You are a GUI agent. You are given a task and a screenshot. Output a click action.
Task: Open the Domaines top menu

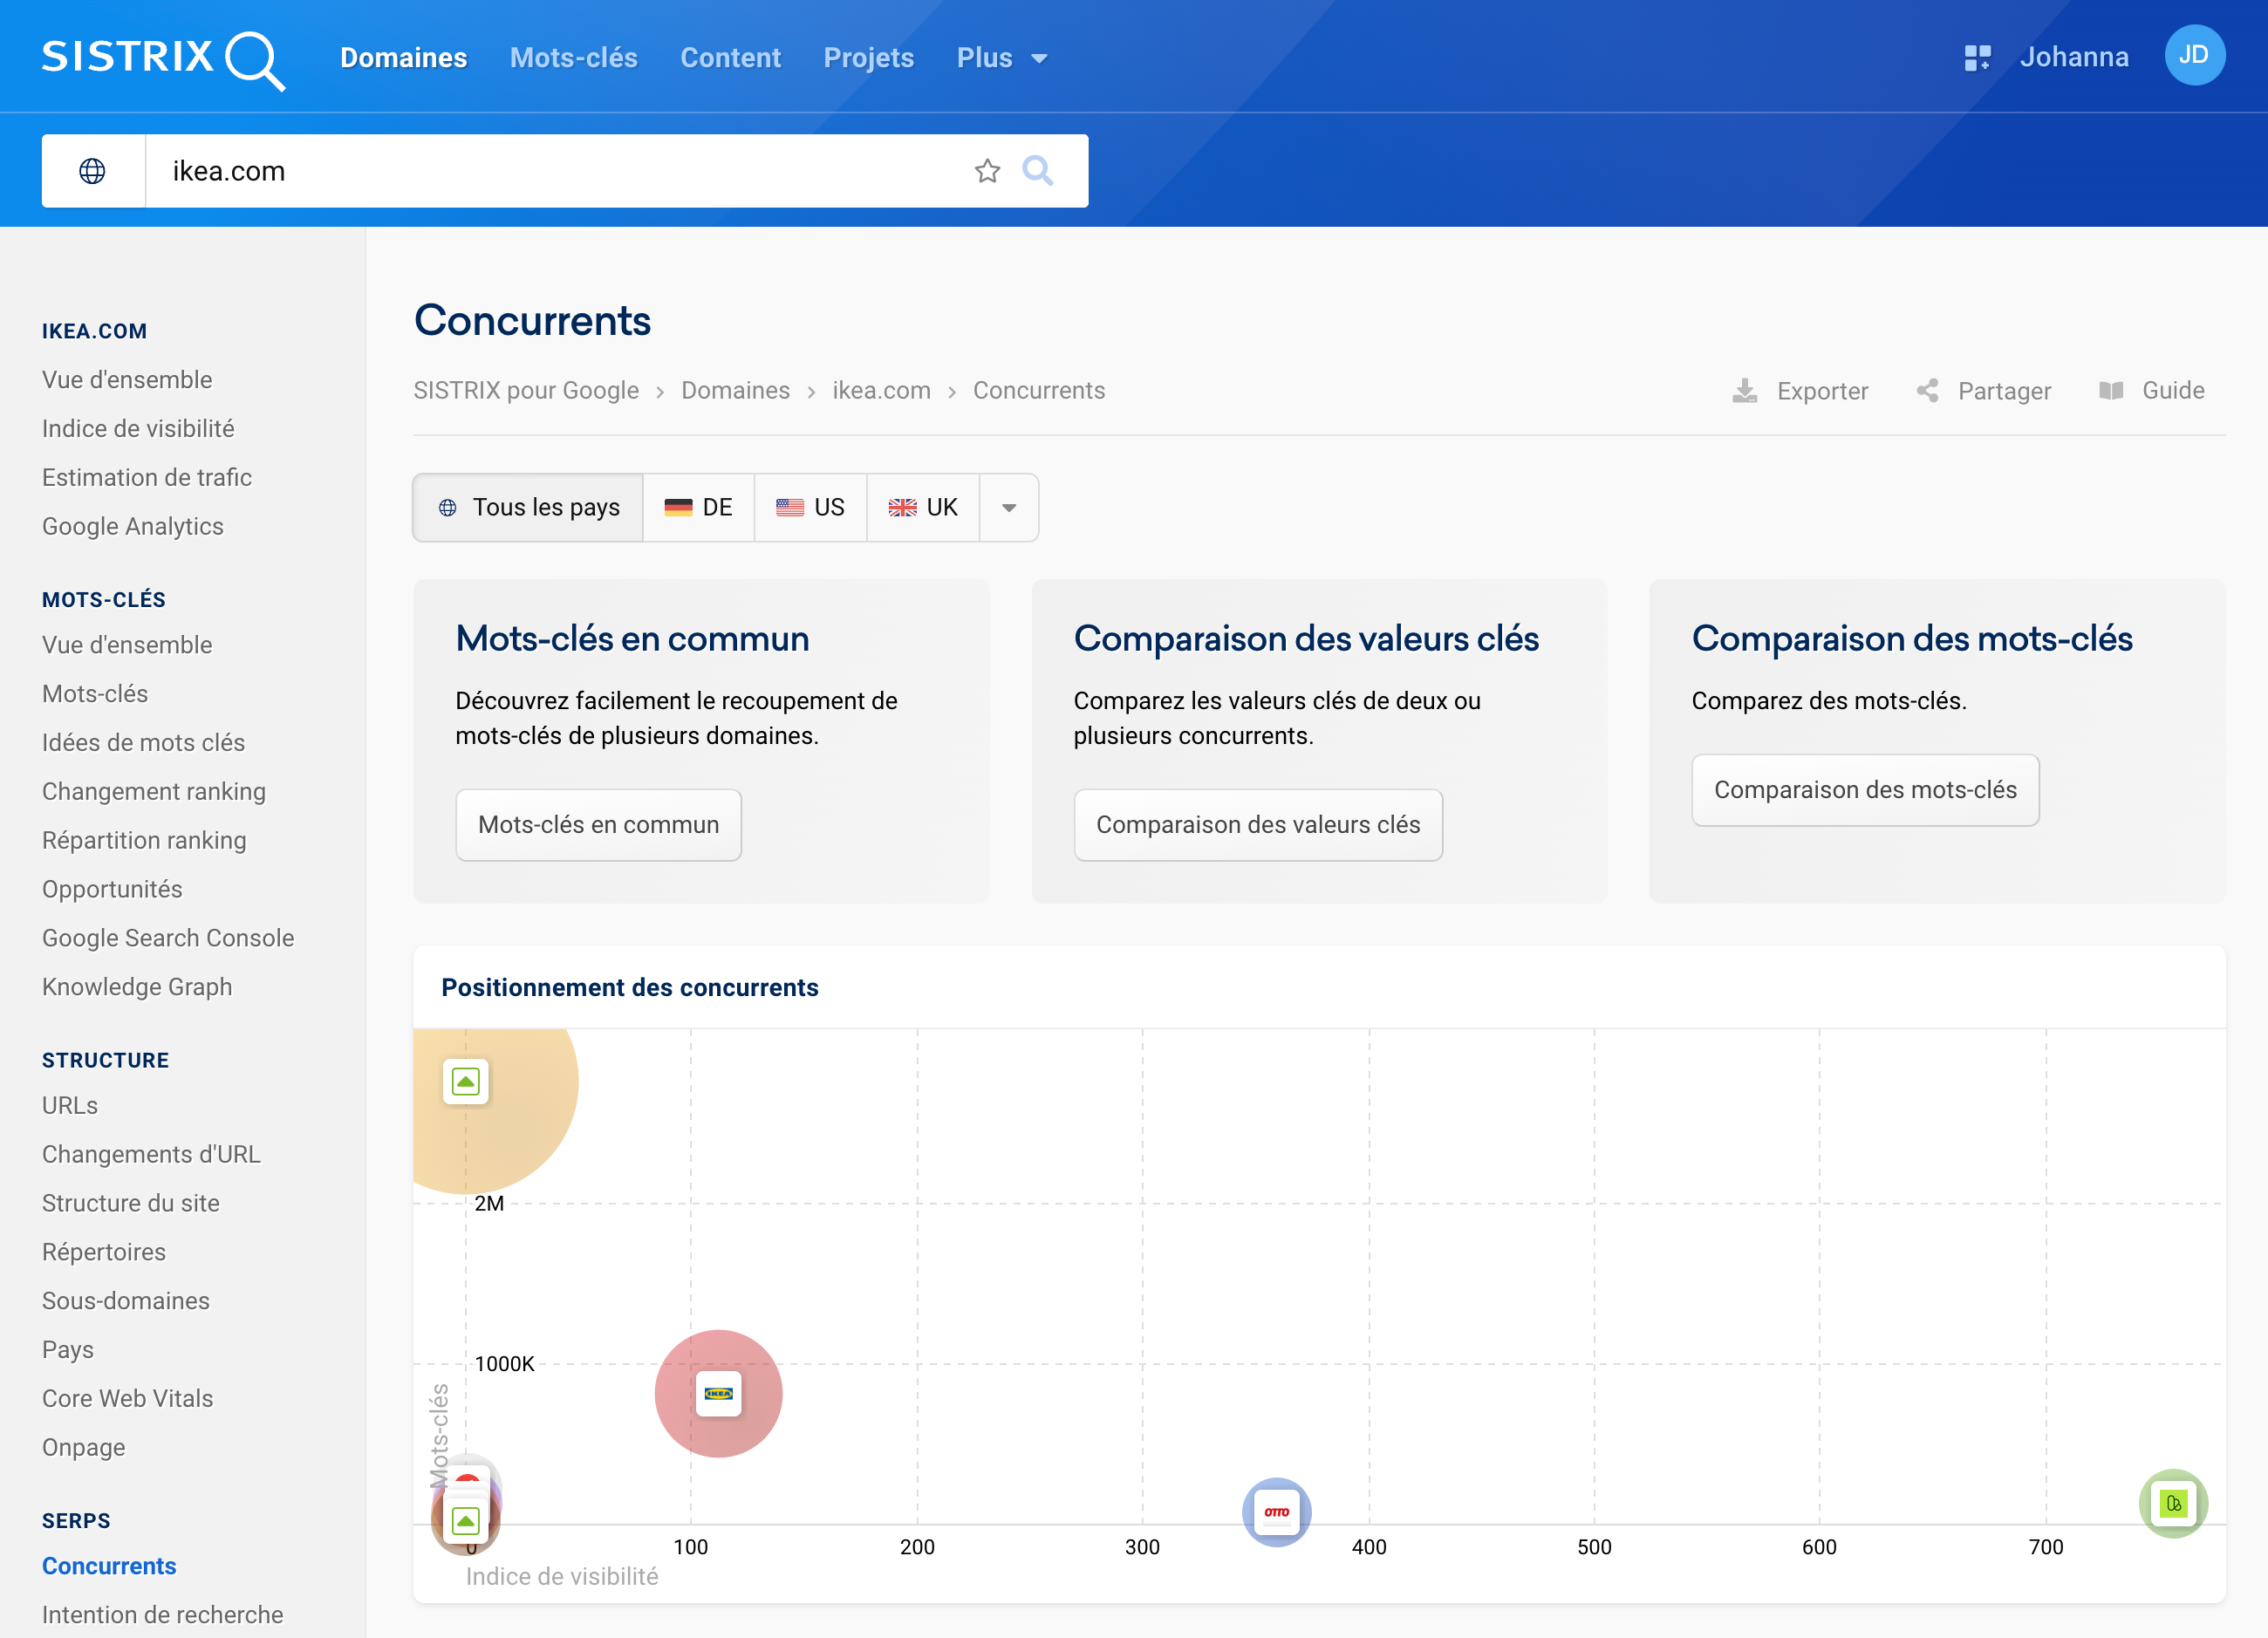tap(403, 58)
